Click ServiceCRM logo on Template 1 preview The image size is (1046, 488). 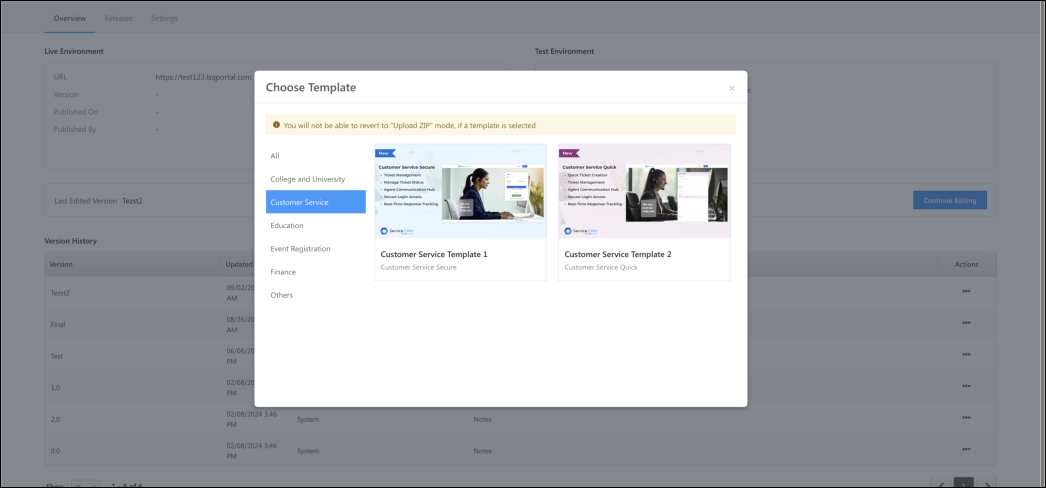click(396, 231)
